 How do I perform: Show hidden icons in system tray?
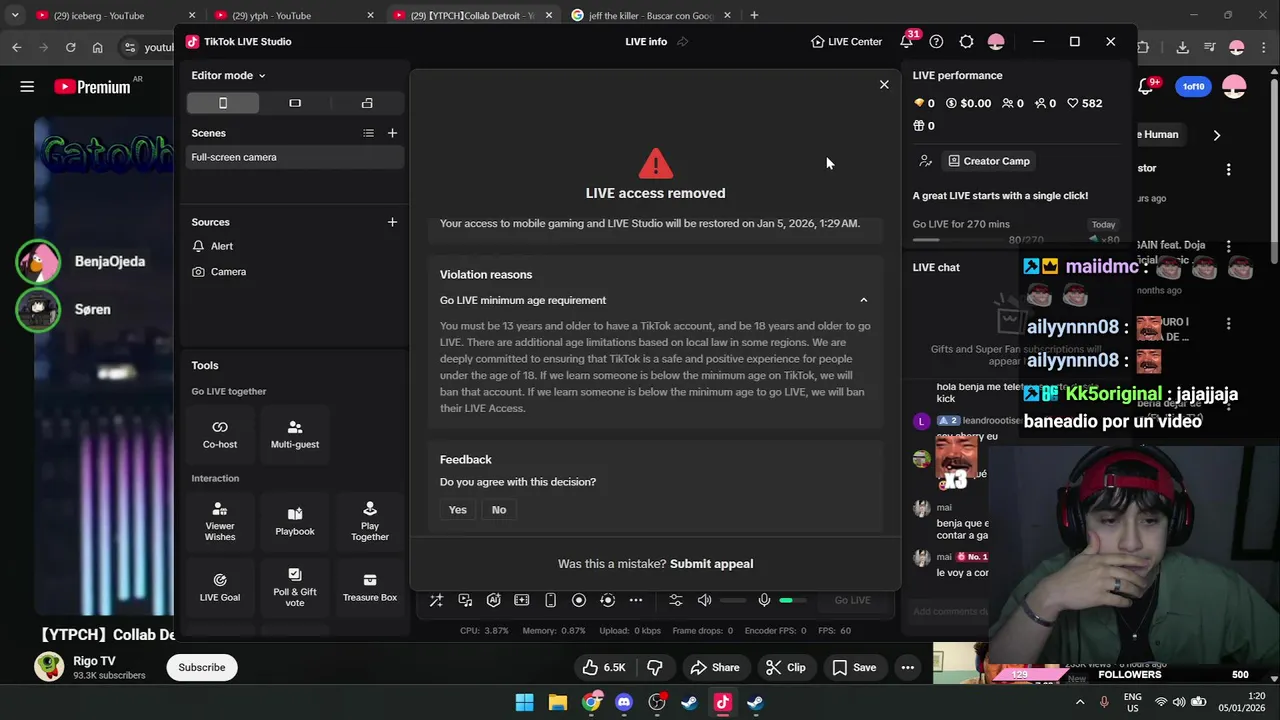click(1080, 703)
